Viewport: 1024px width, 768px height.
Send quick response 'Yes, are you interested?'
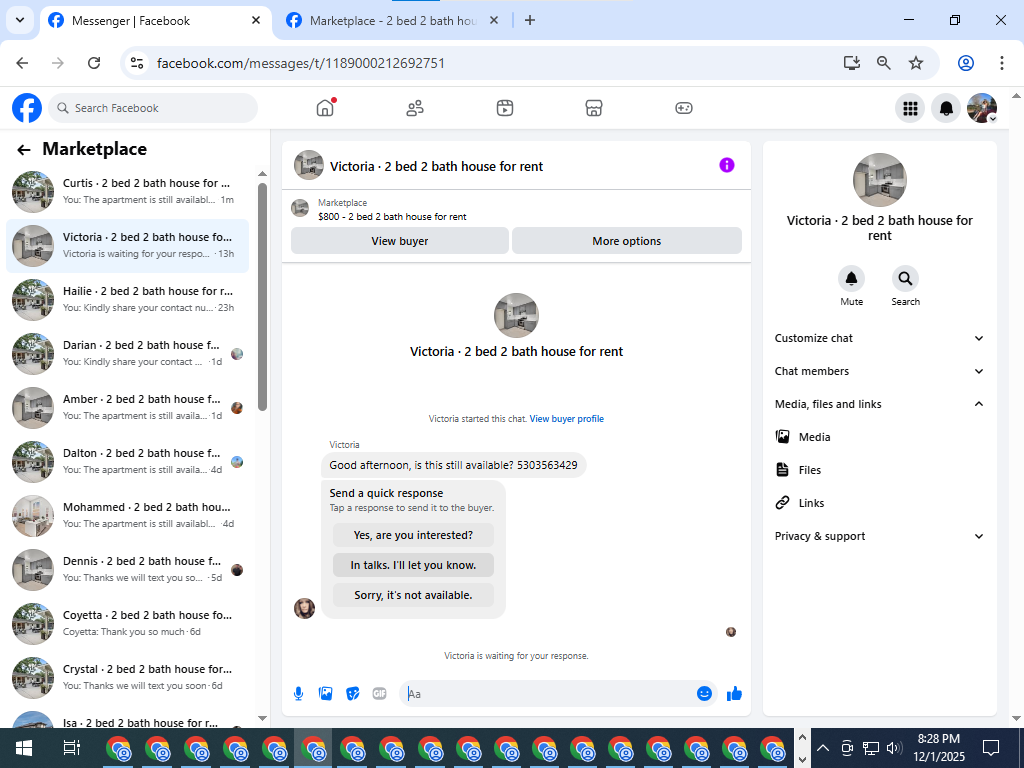pyautogui.click(x=413, y=535)
